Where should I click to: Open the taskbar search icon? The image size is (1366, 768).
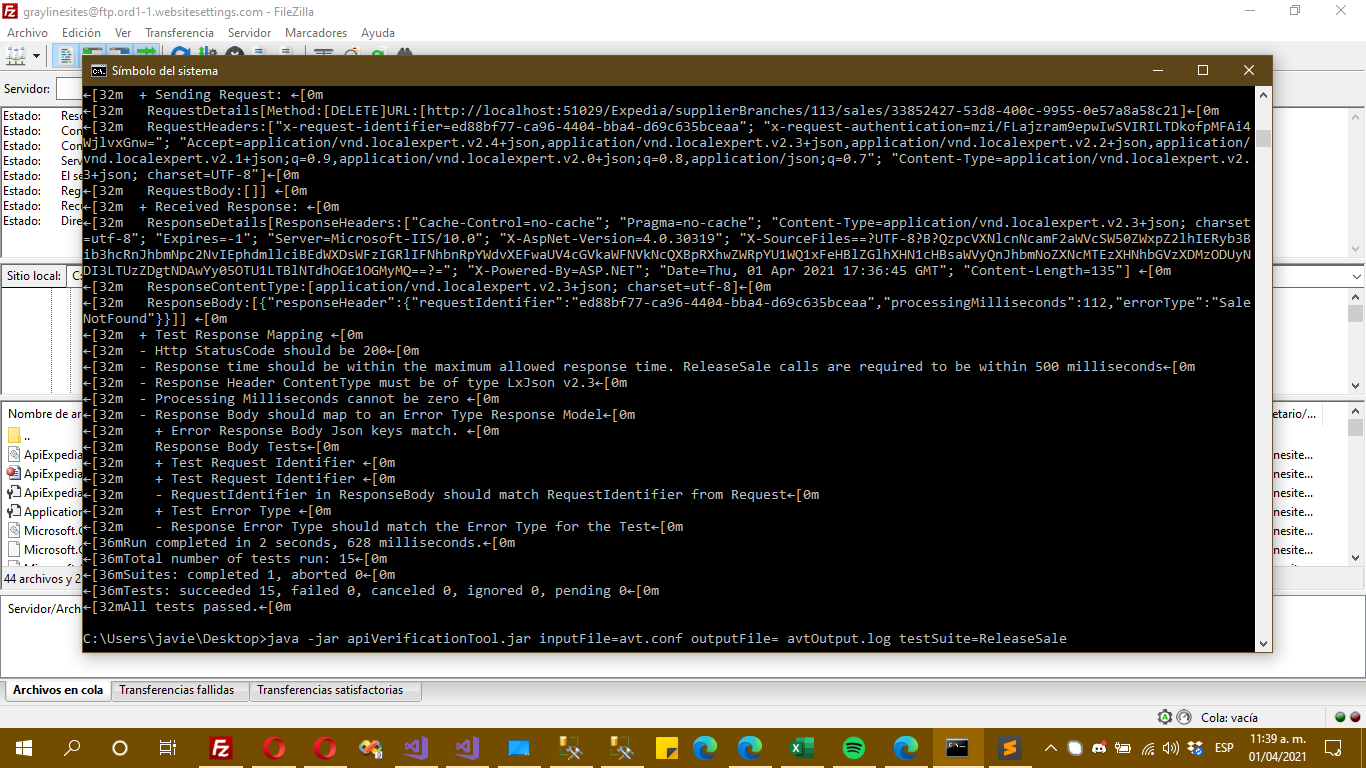(72, 748)
